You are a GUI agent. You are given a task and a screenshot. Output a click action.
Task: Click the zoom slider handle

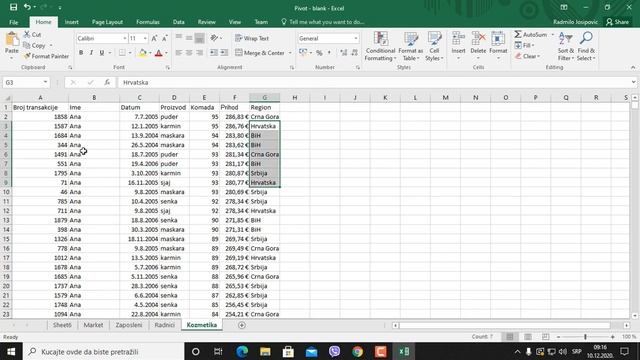[585, 337]
